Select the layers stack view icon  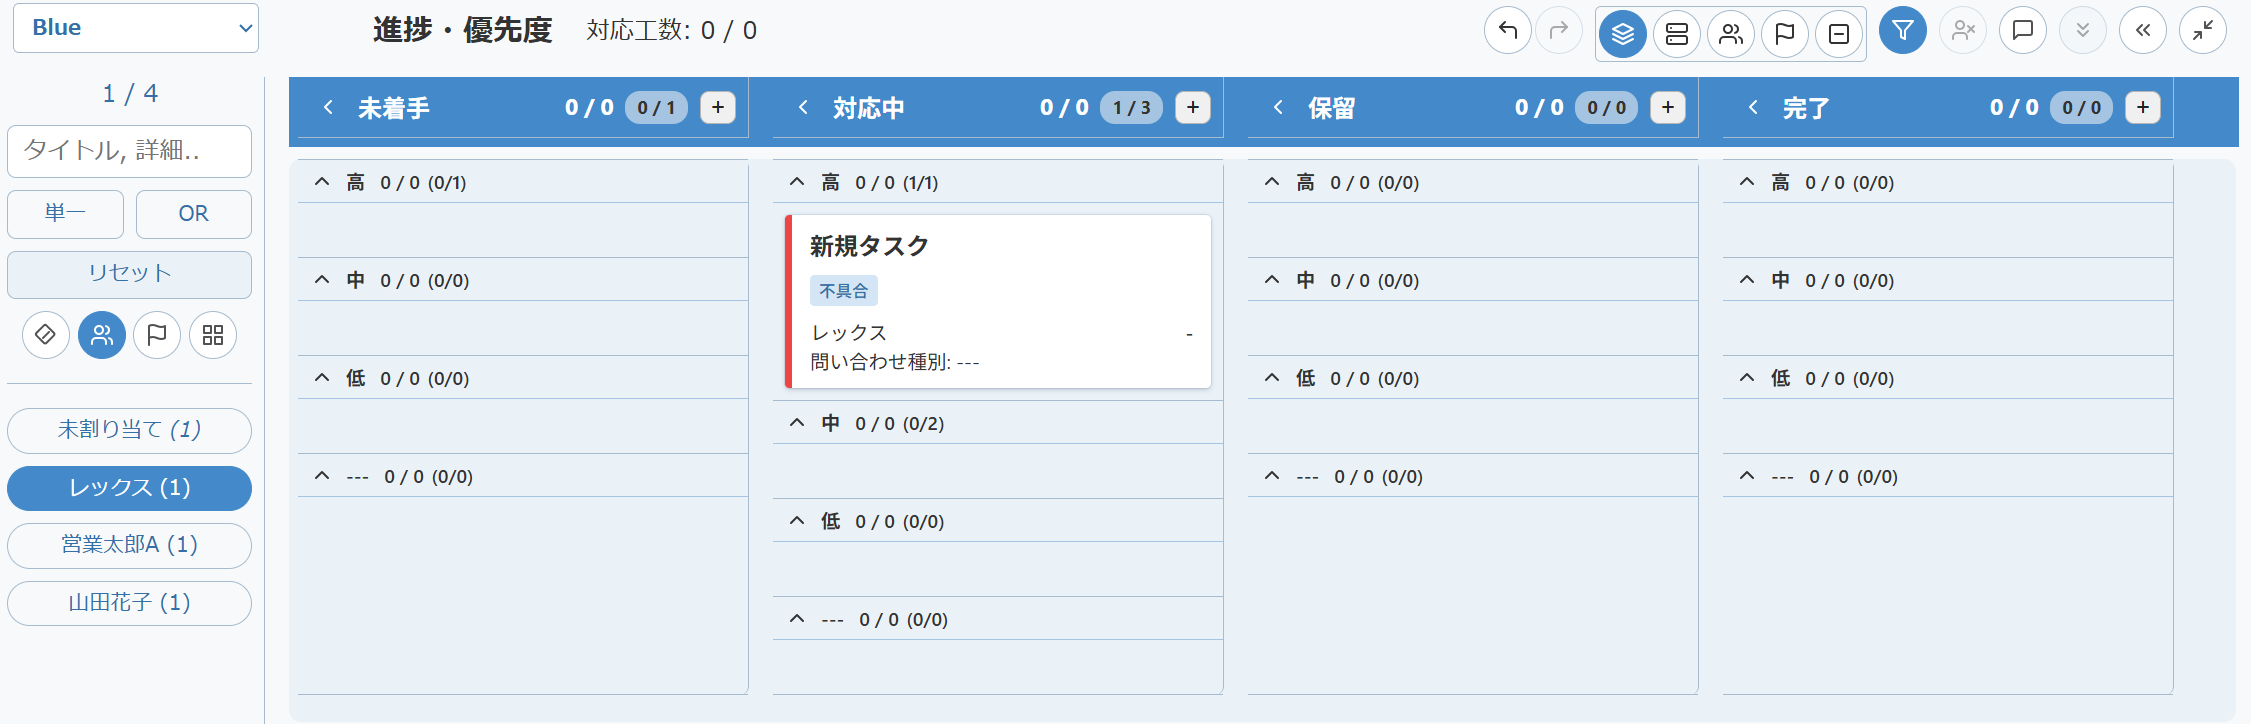point(1623,34)
